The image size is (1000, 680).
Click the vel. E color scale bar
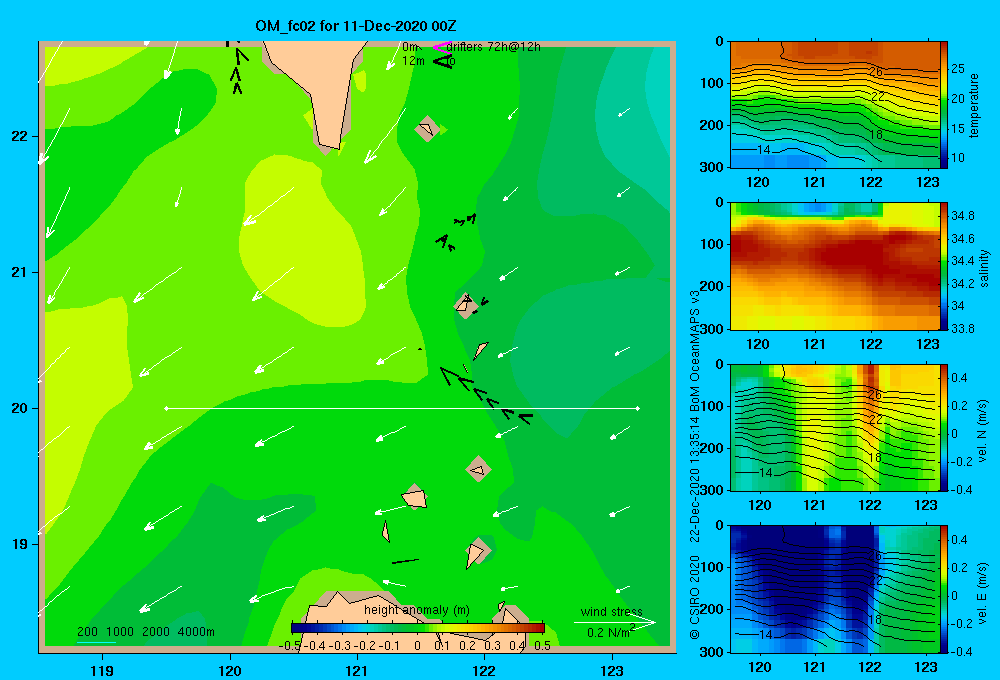[x=943, y=589]
